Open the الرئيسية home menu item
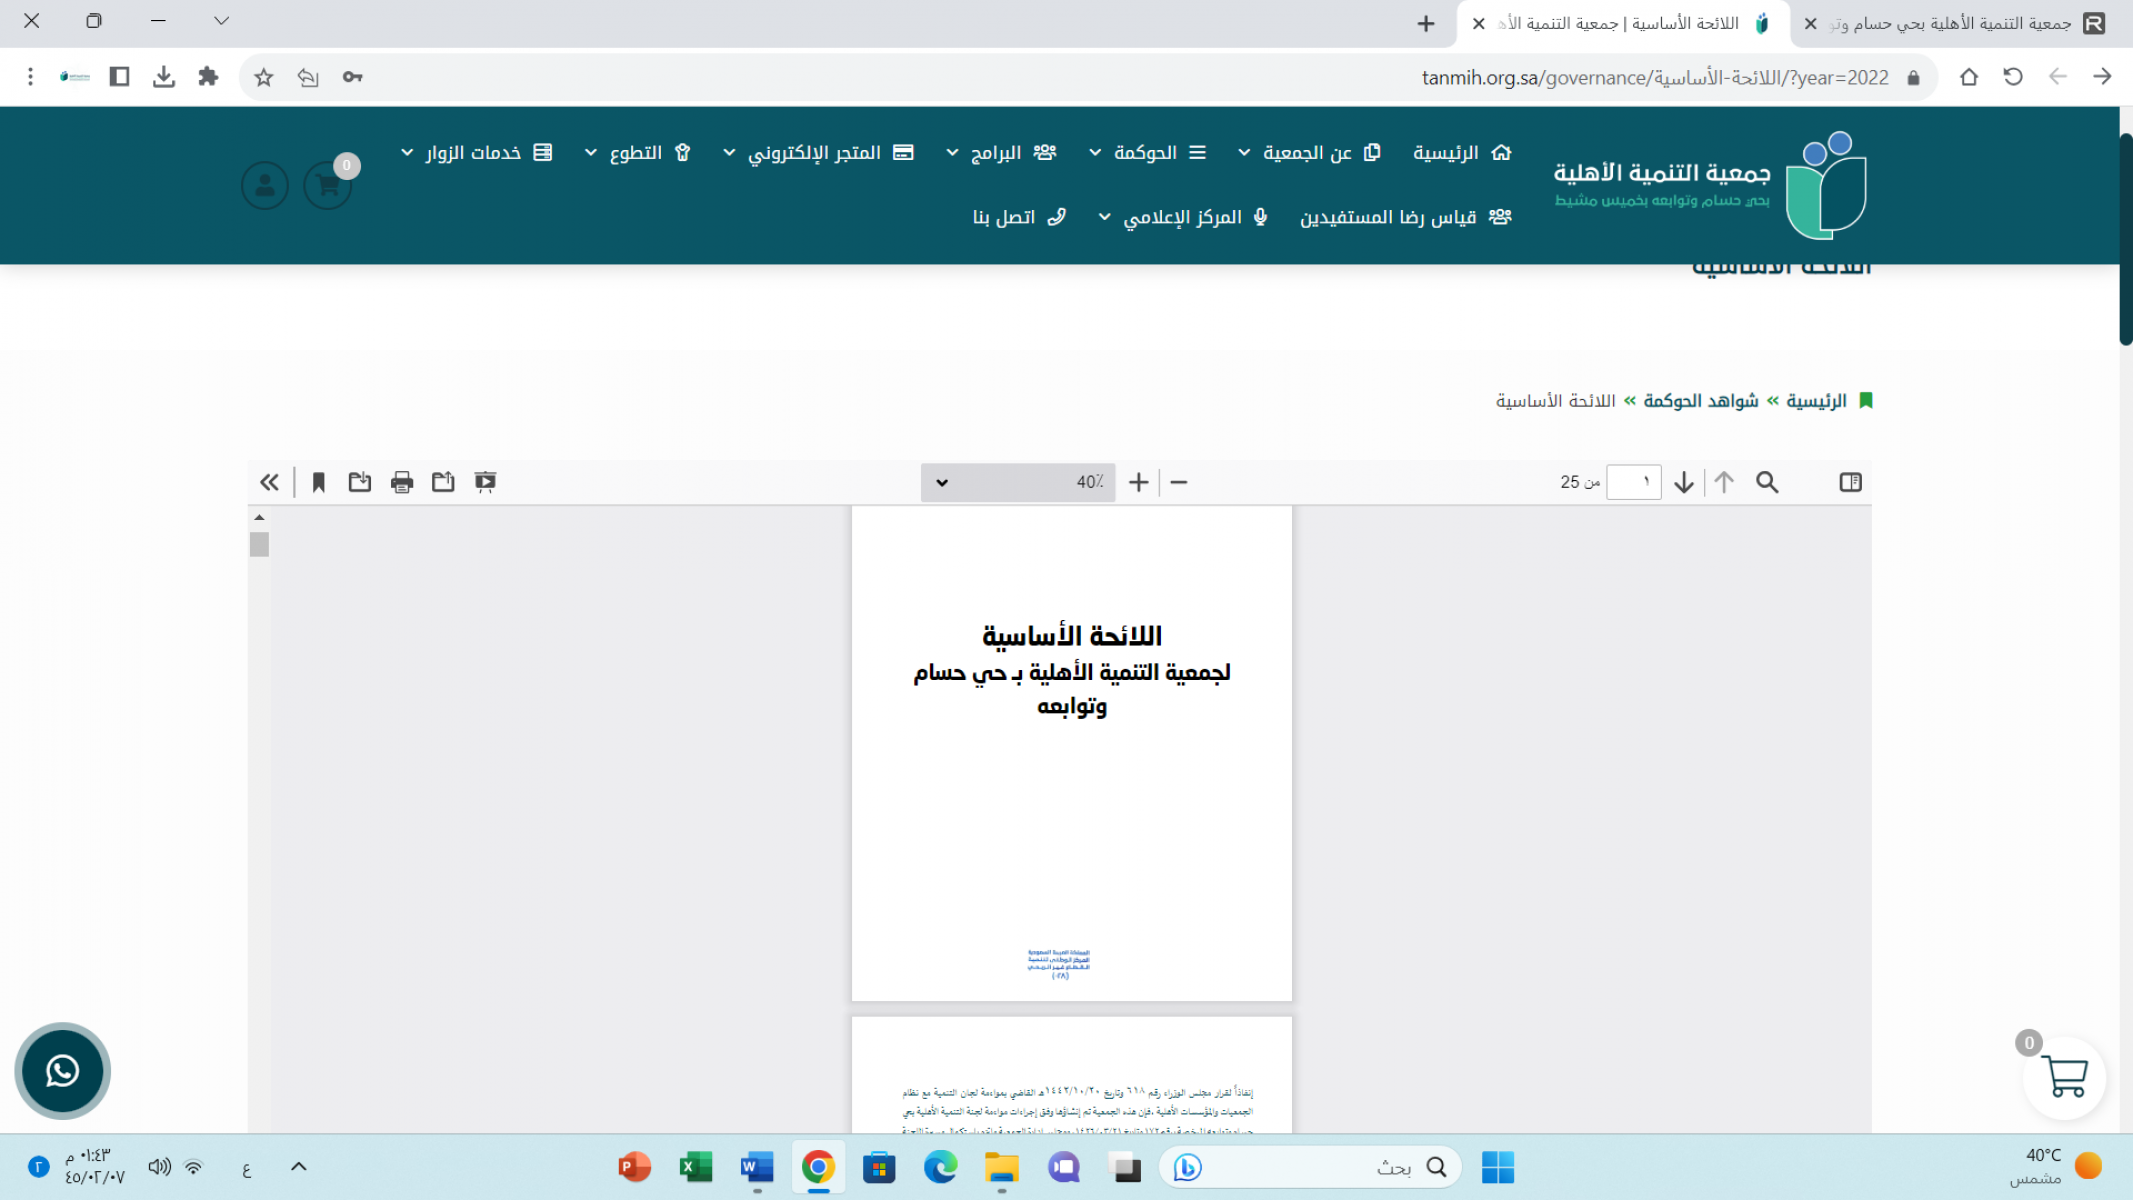The width and height of the screenshot is (2133, 1200). point(1461,152)
